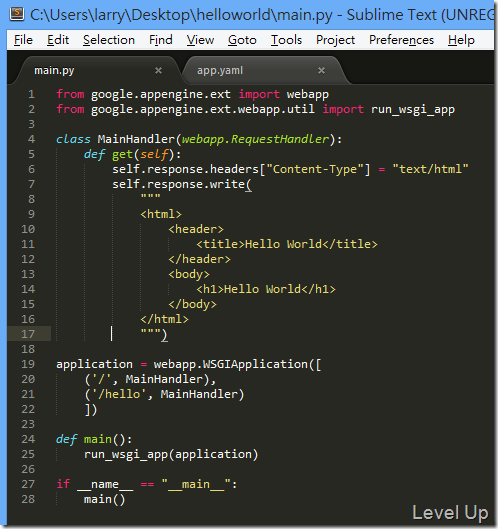The image size is (498, 529).
Task: Click line number 24 in the gutter
Action: pyautogui.click(x=28, y=439)
